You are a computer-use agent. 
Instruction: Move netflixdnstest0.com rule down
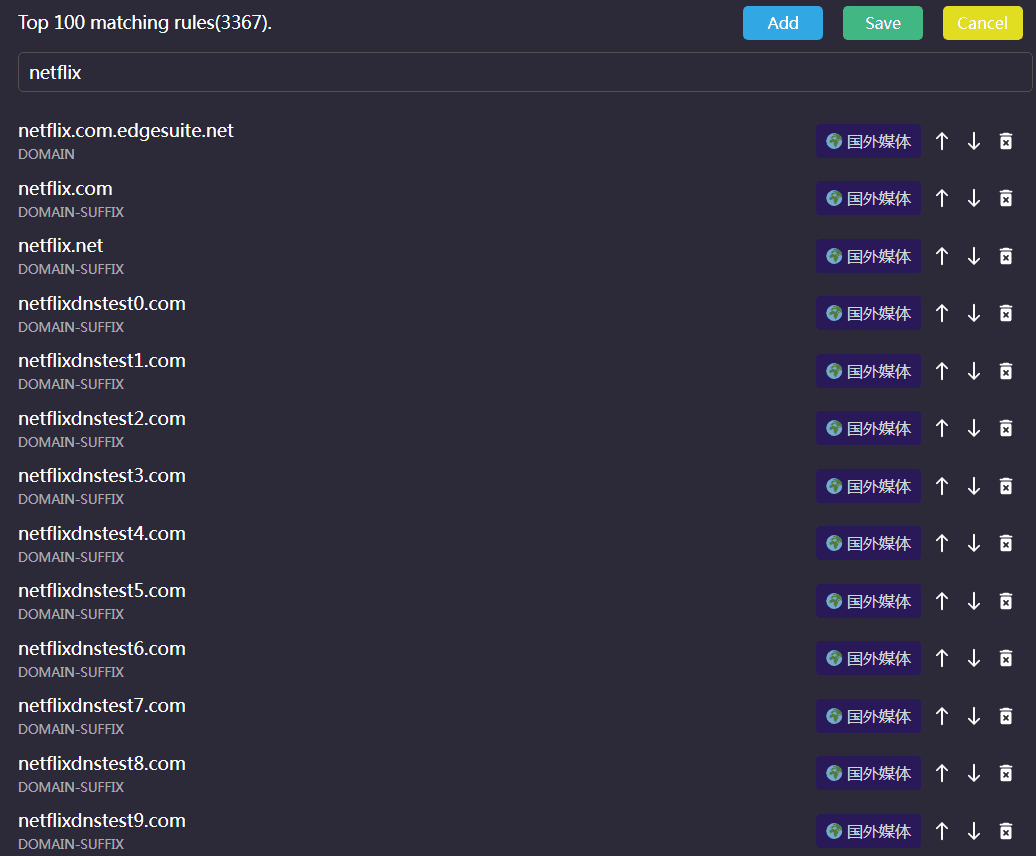tap(974, 313)
